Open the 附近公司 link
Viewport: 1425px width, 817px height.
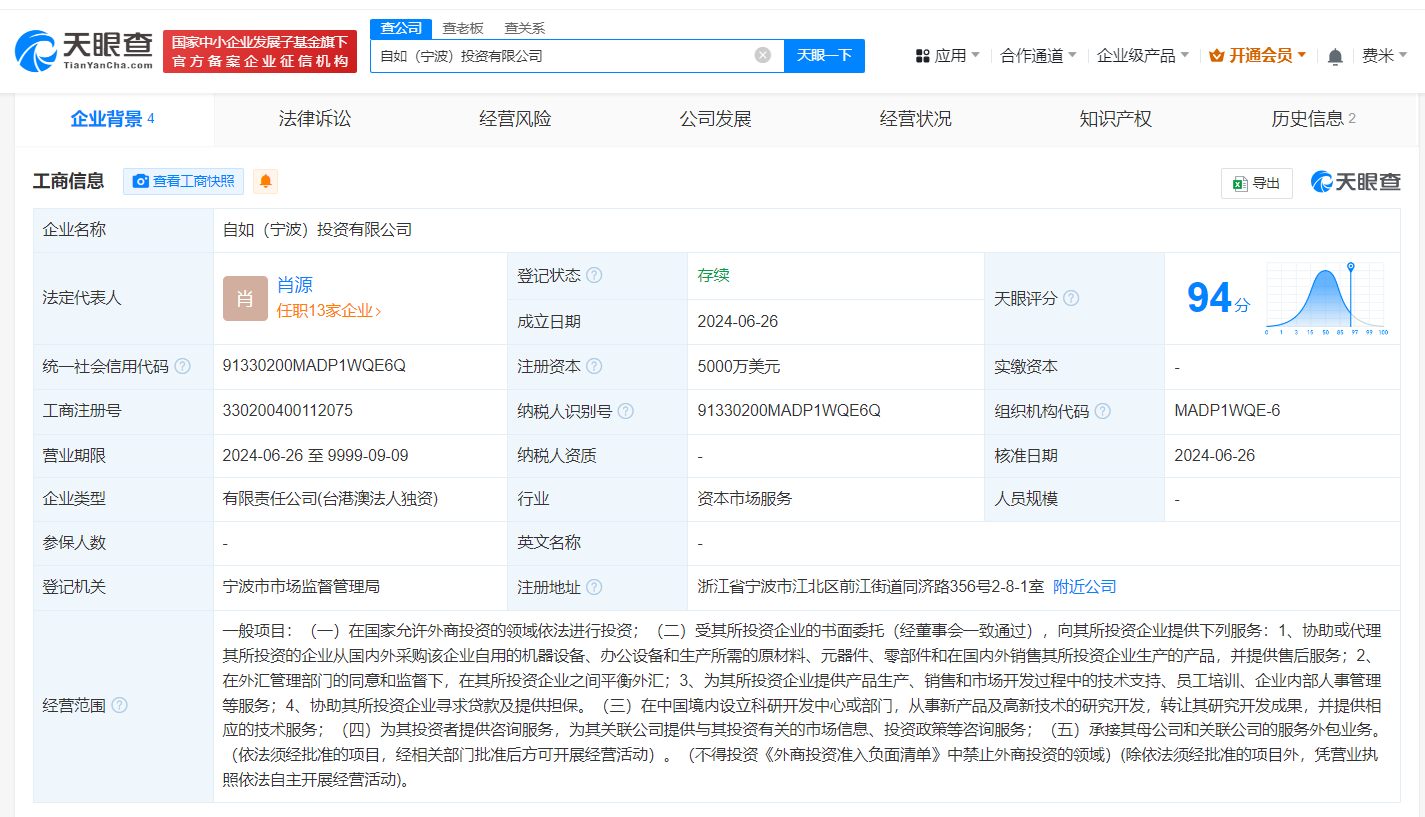click(x=1085, y=586)
